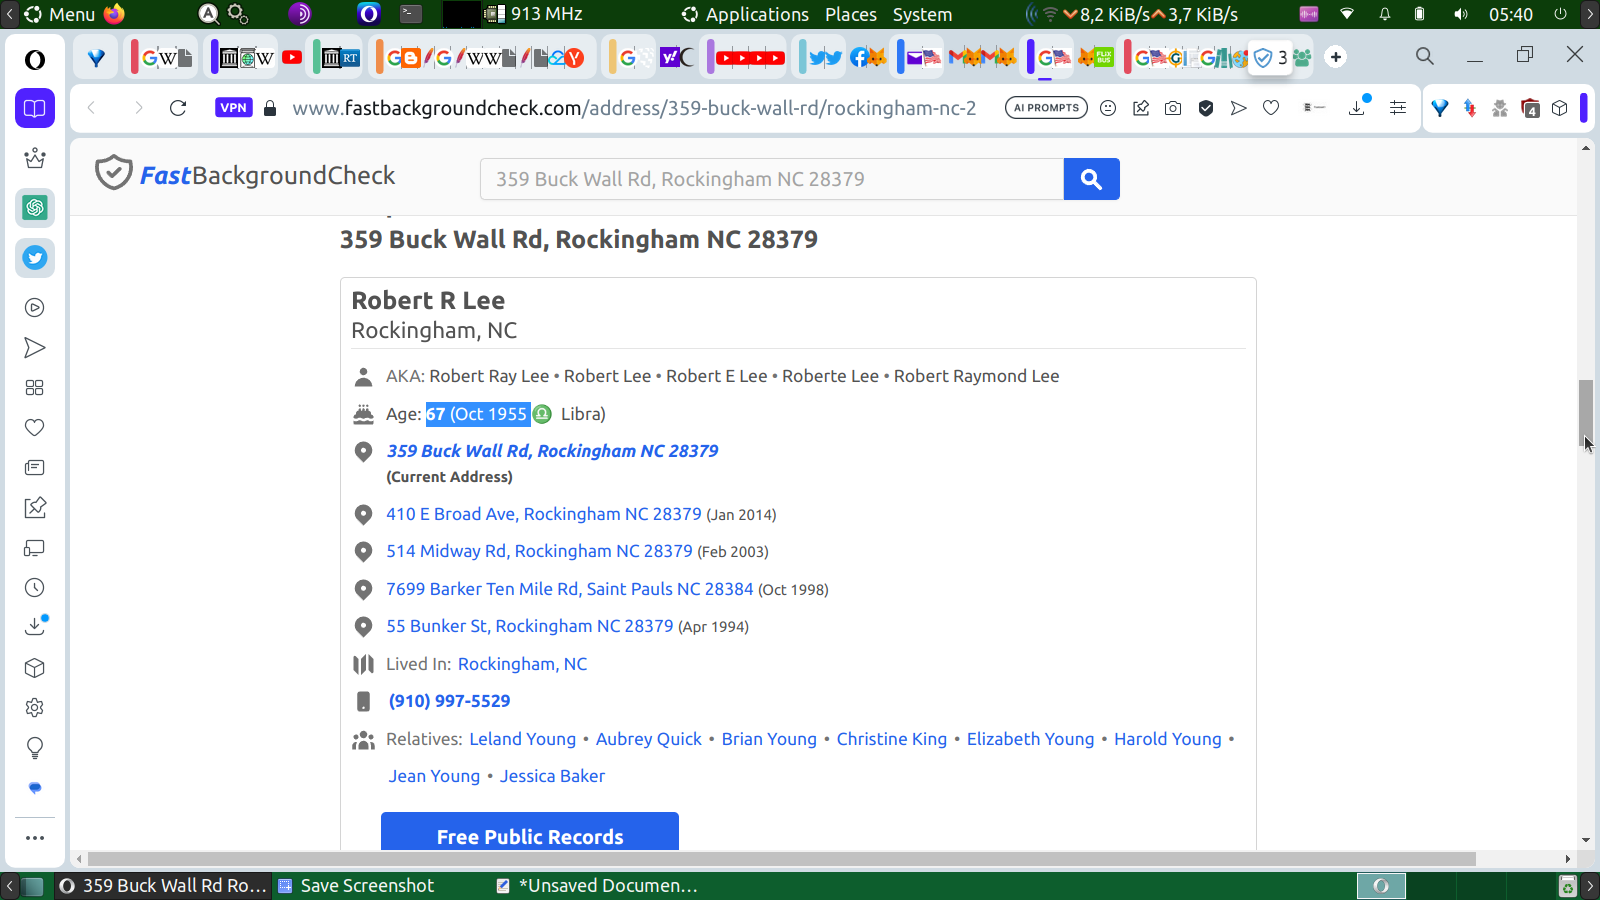Click the phone number (910) 997-5529
Image resolution: width=1600 pixels, height=900 pixels.
coord(450,701)
